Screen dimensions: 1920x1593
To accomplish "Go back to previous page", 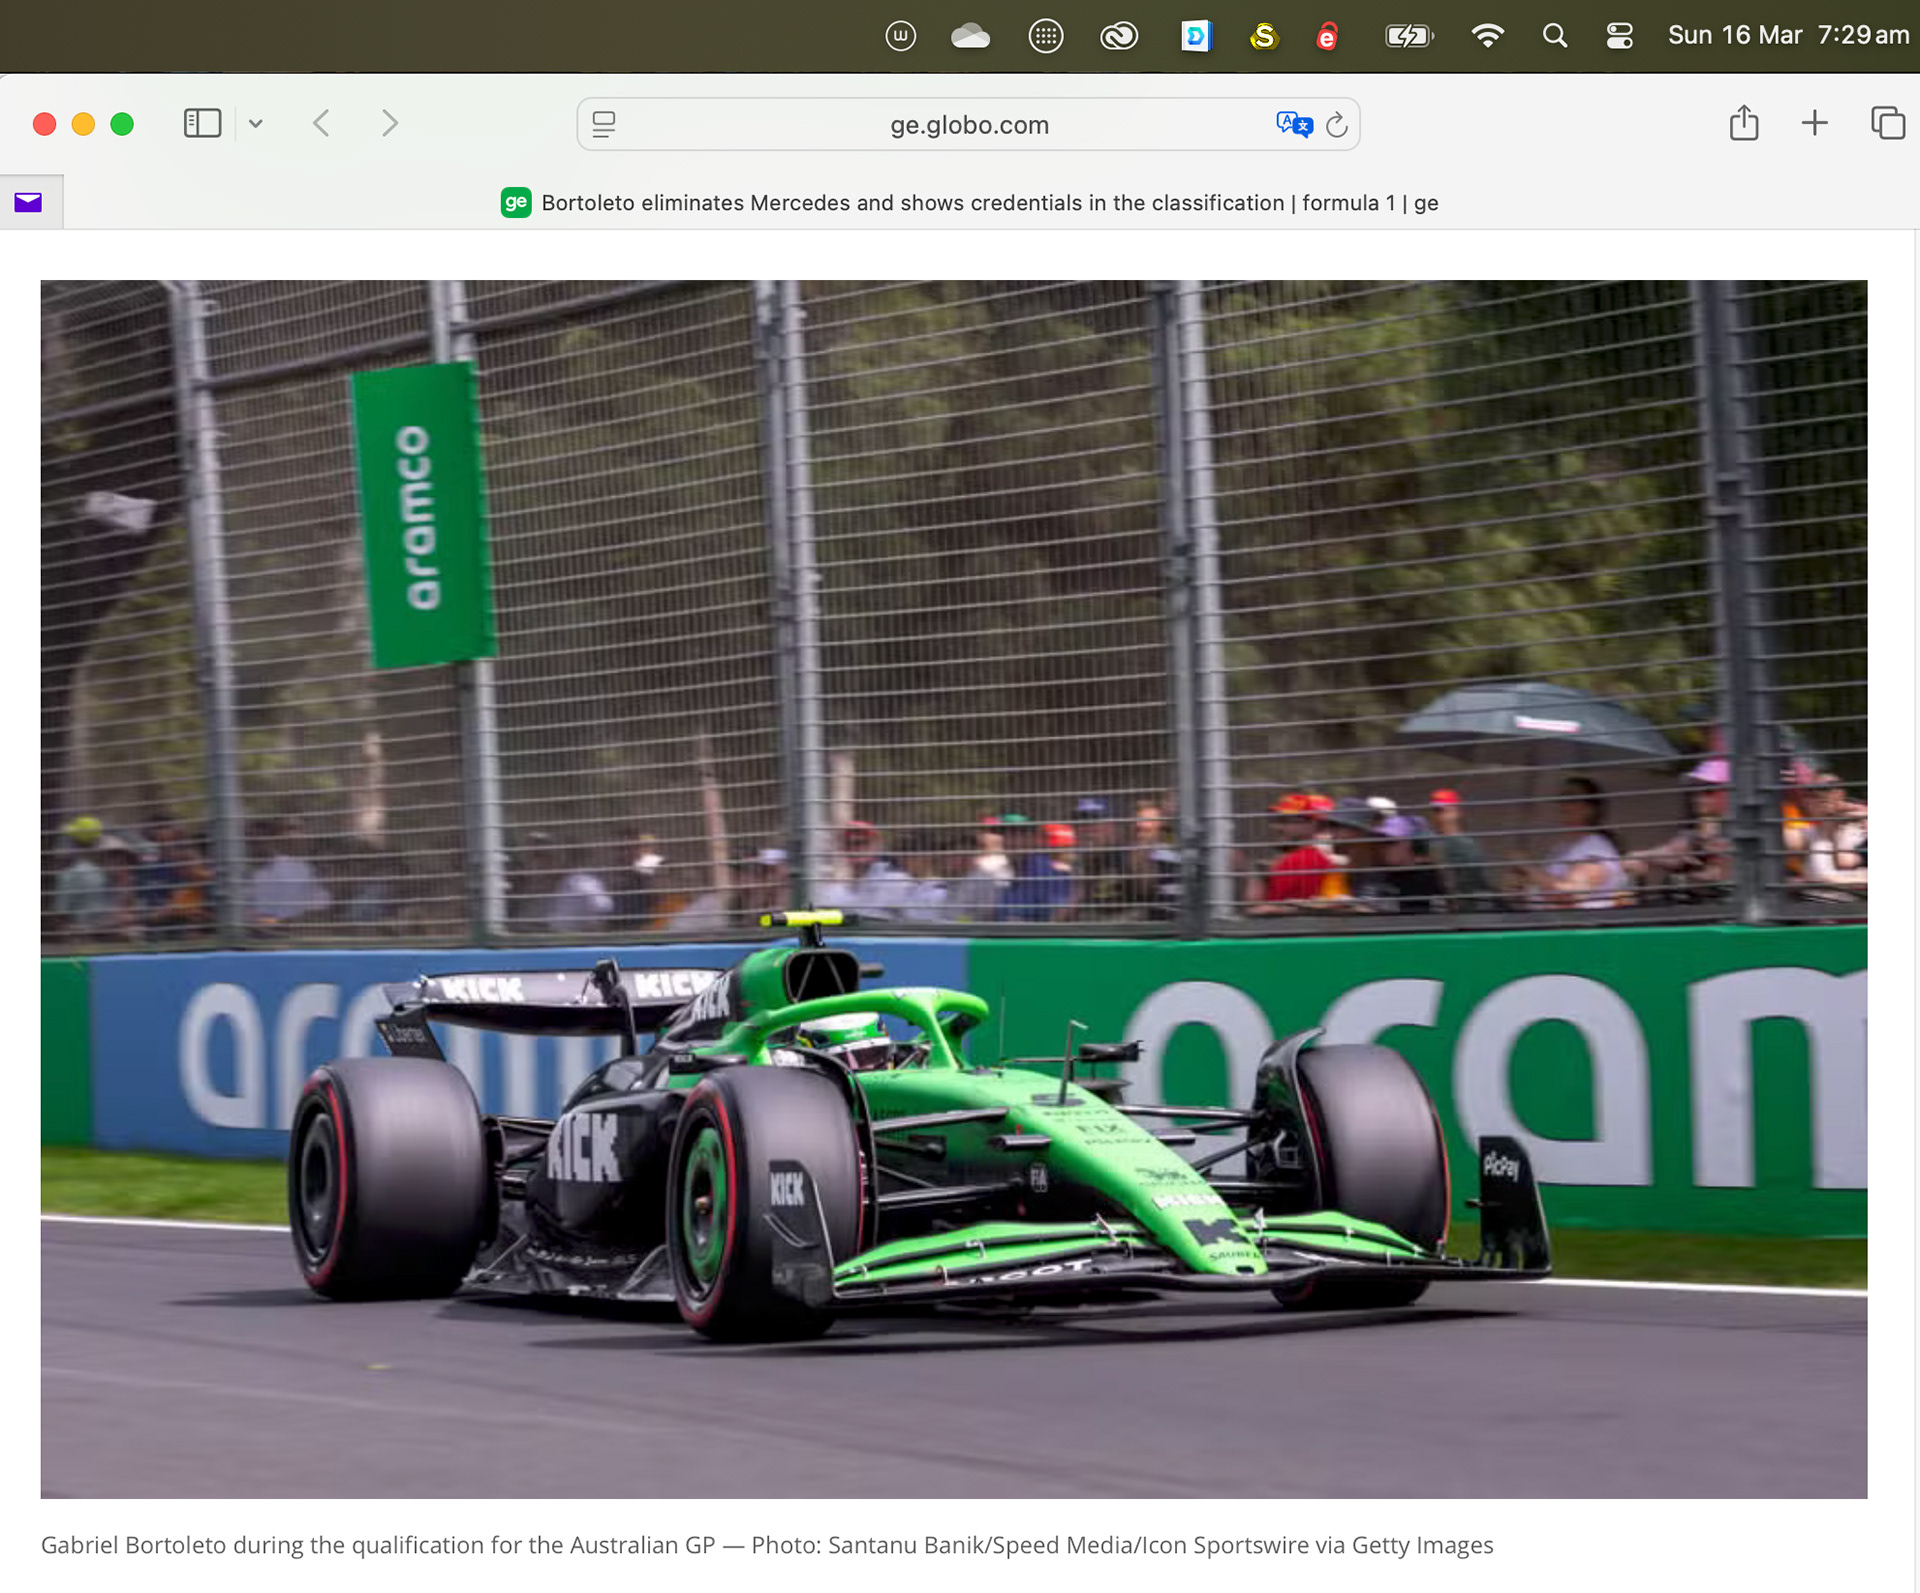I will tap(321, 123).
